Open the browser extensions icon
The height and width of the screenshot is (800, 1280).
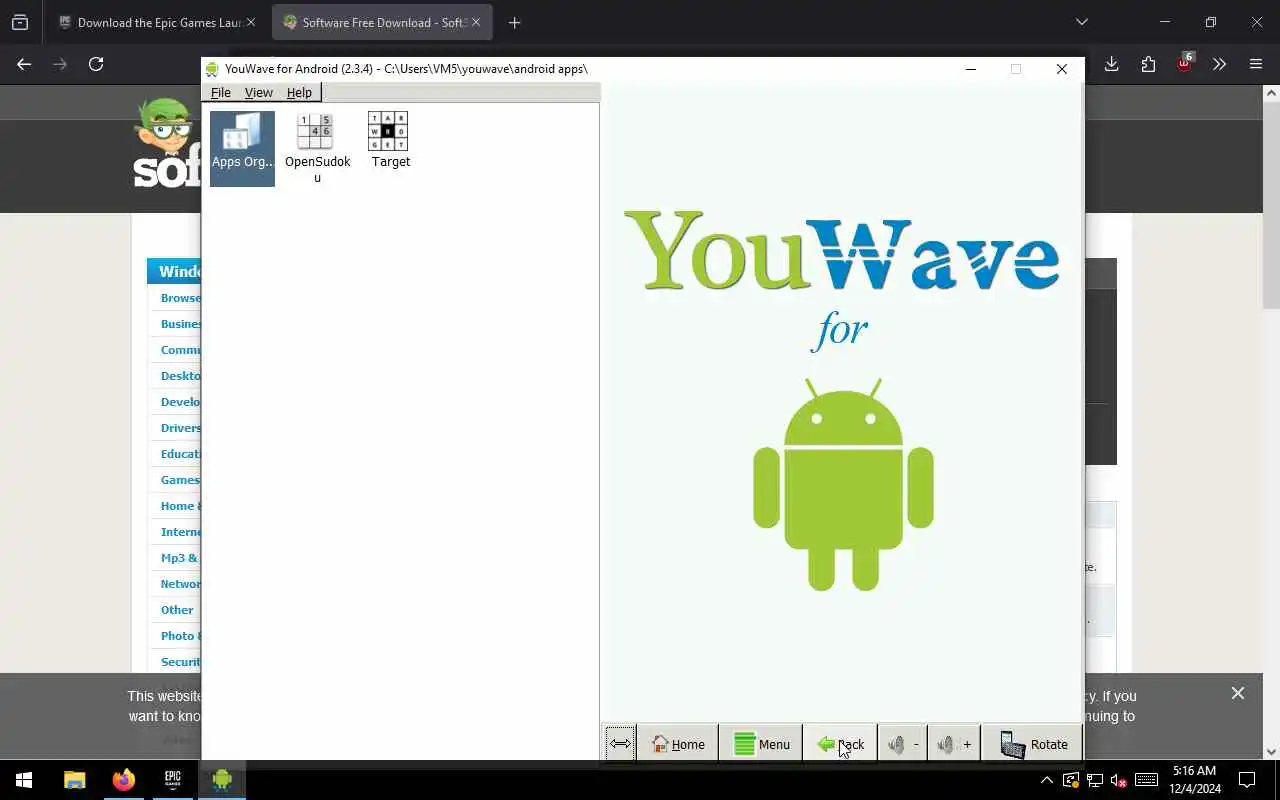click(x=1148, y=64)
